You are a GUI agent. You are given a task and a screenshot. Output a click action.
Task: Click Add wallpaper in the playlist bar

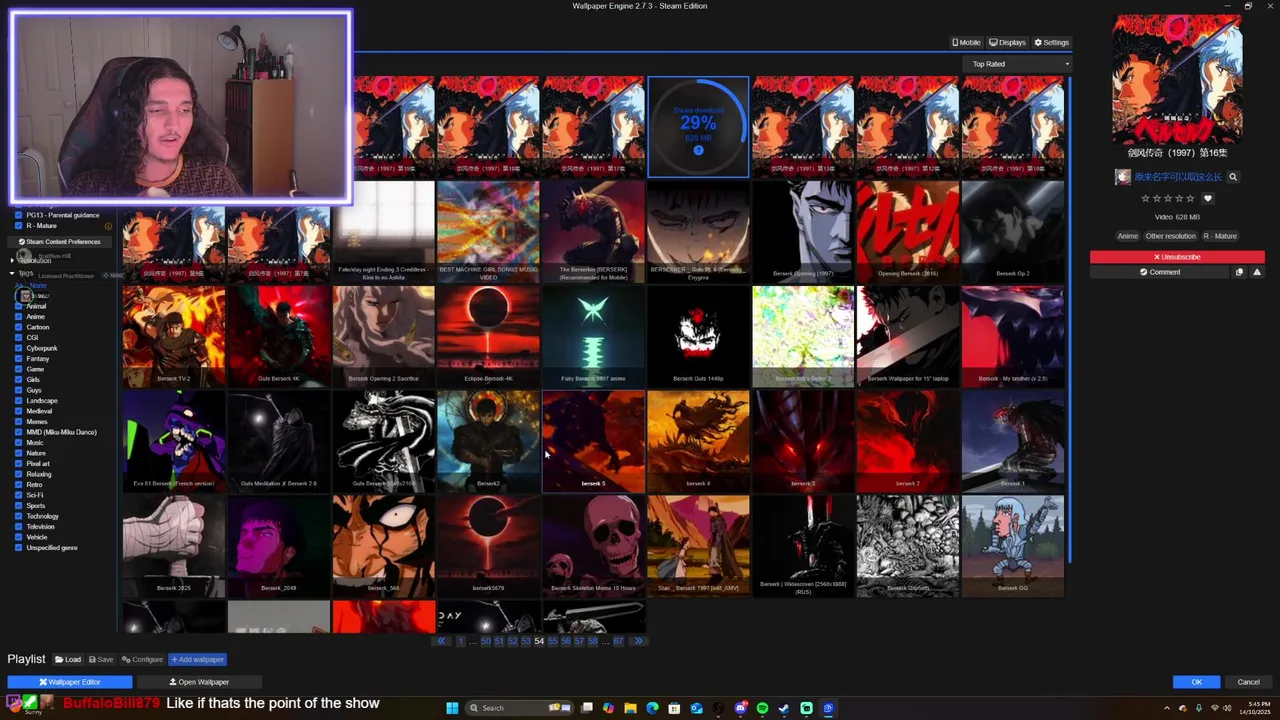click(197, 660)
